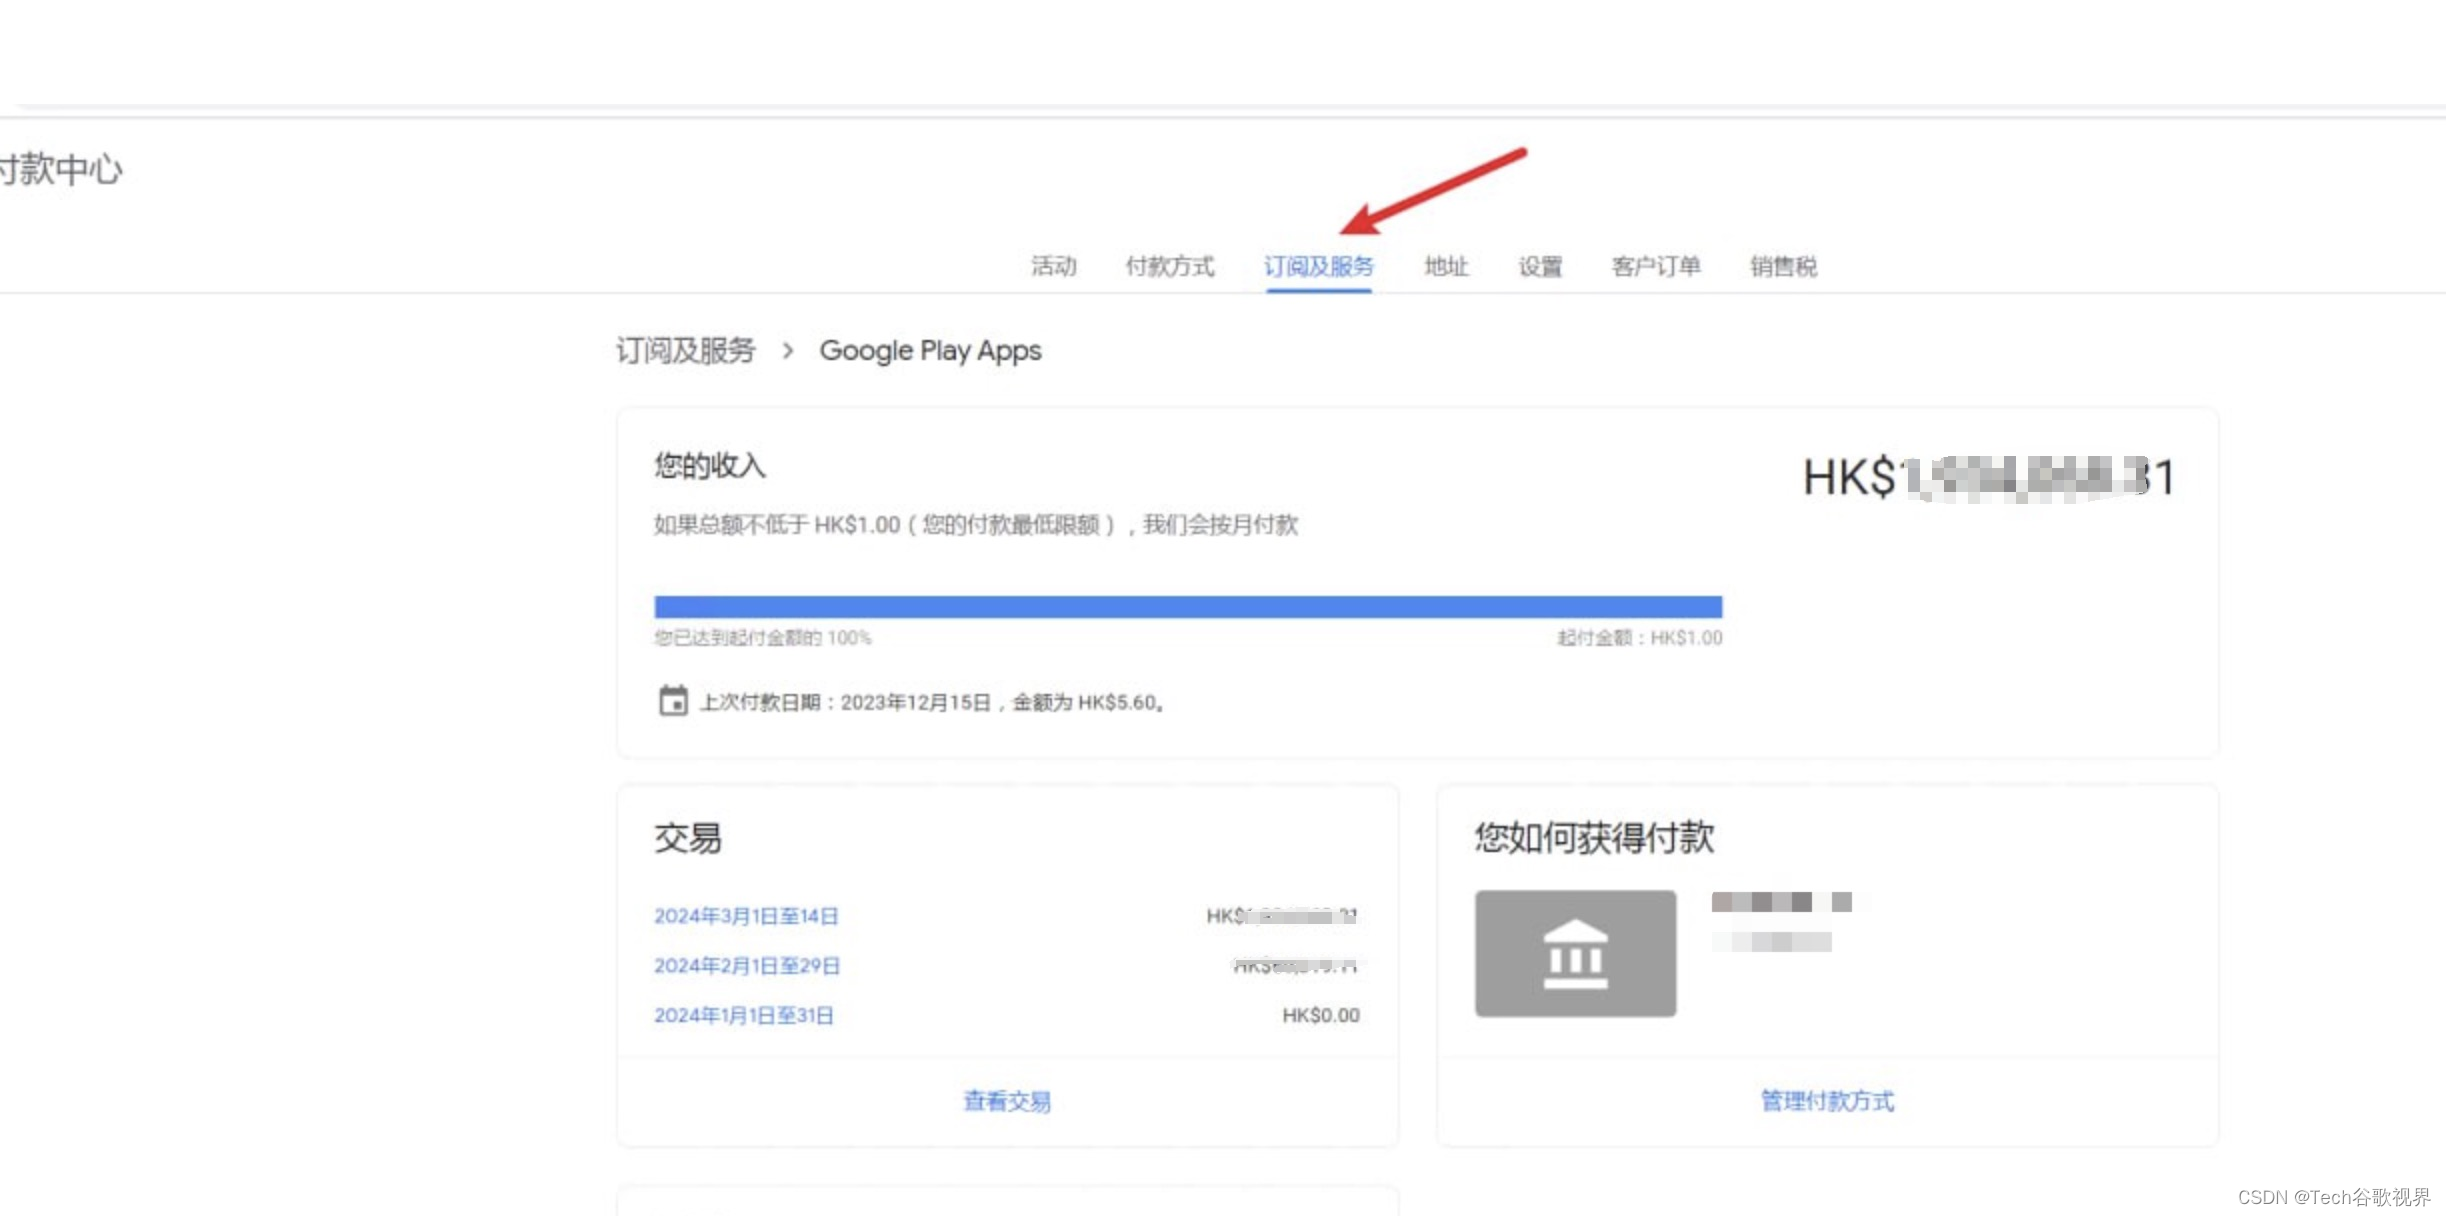2446x1216 pixels.
Task: Click the calendar icon beside last payment date
Action: click(x=673, y=701)
